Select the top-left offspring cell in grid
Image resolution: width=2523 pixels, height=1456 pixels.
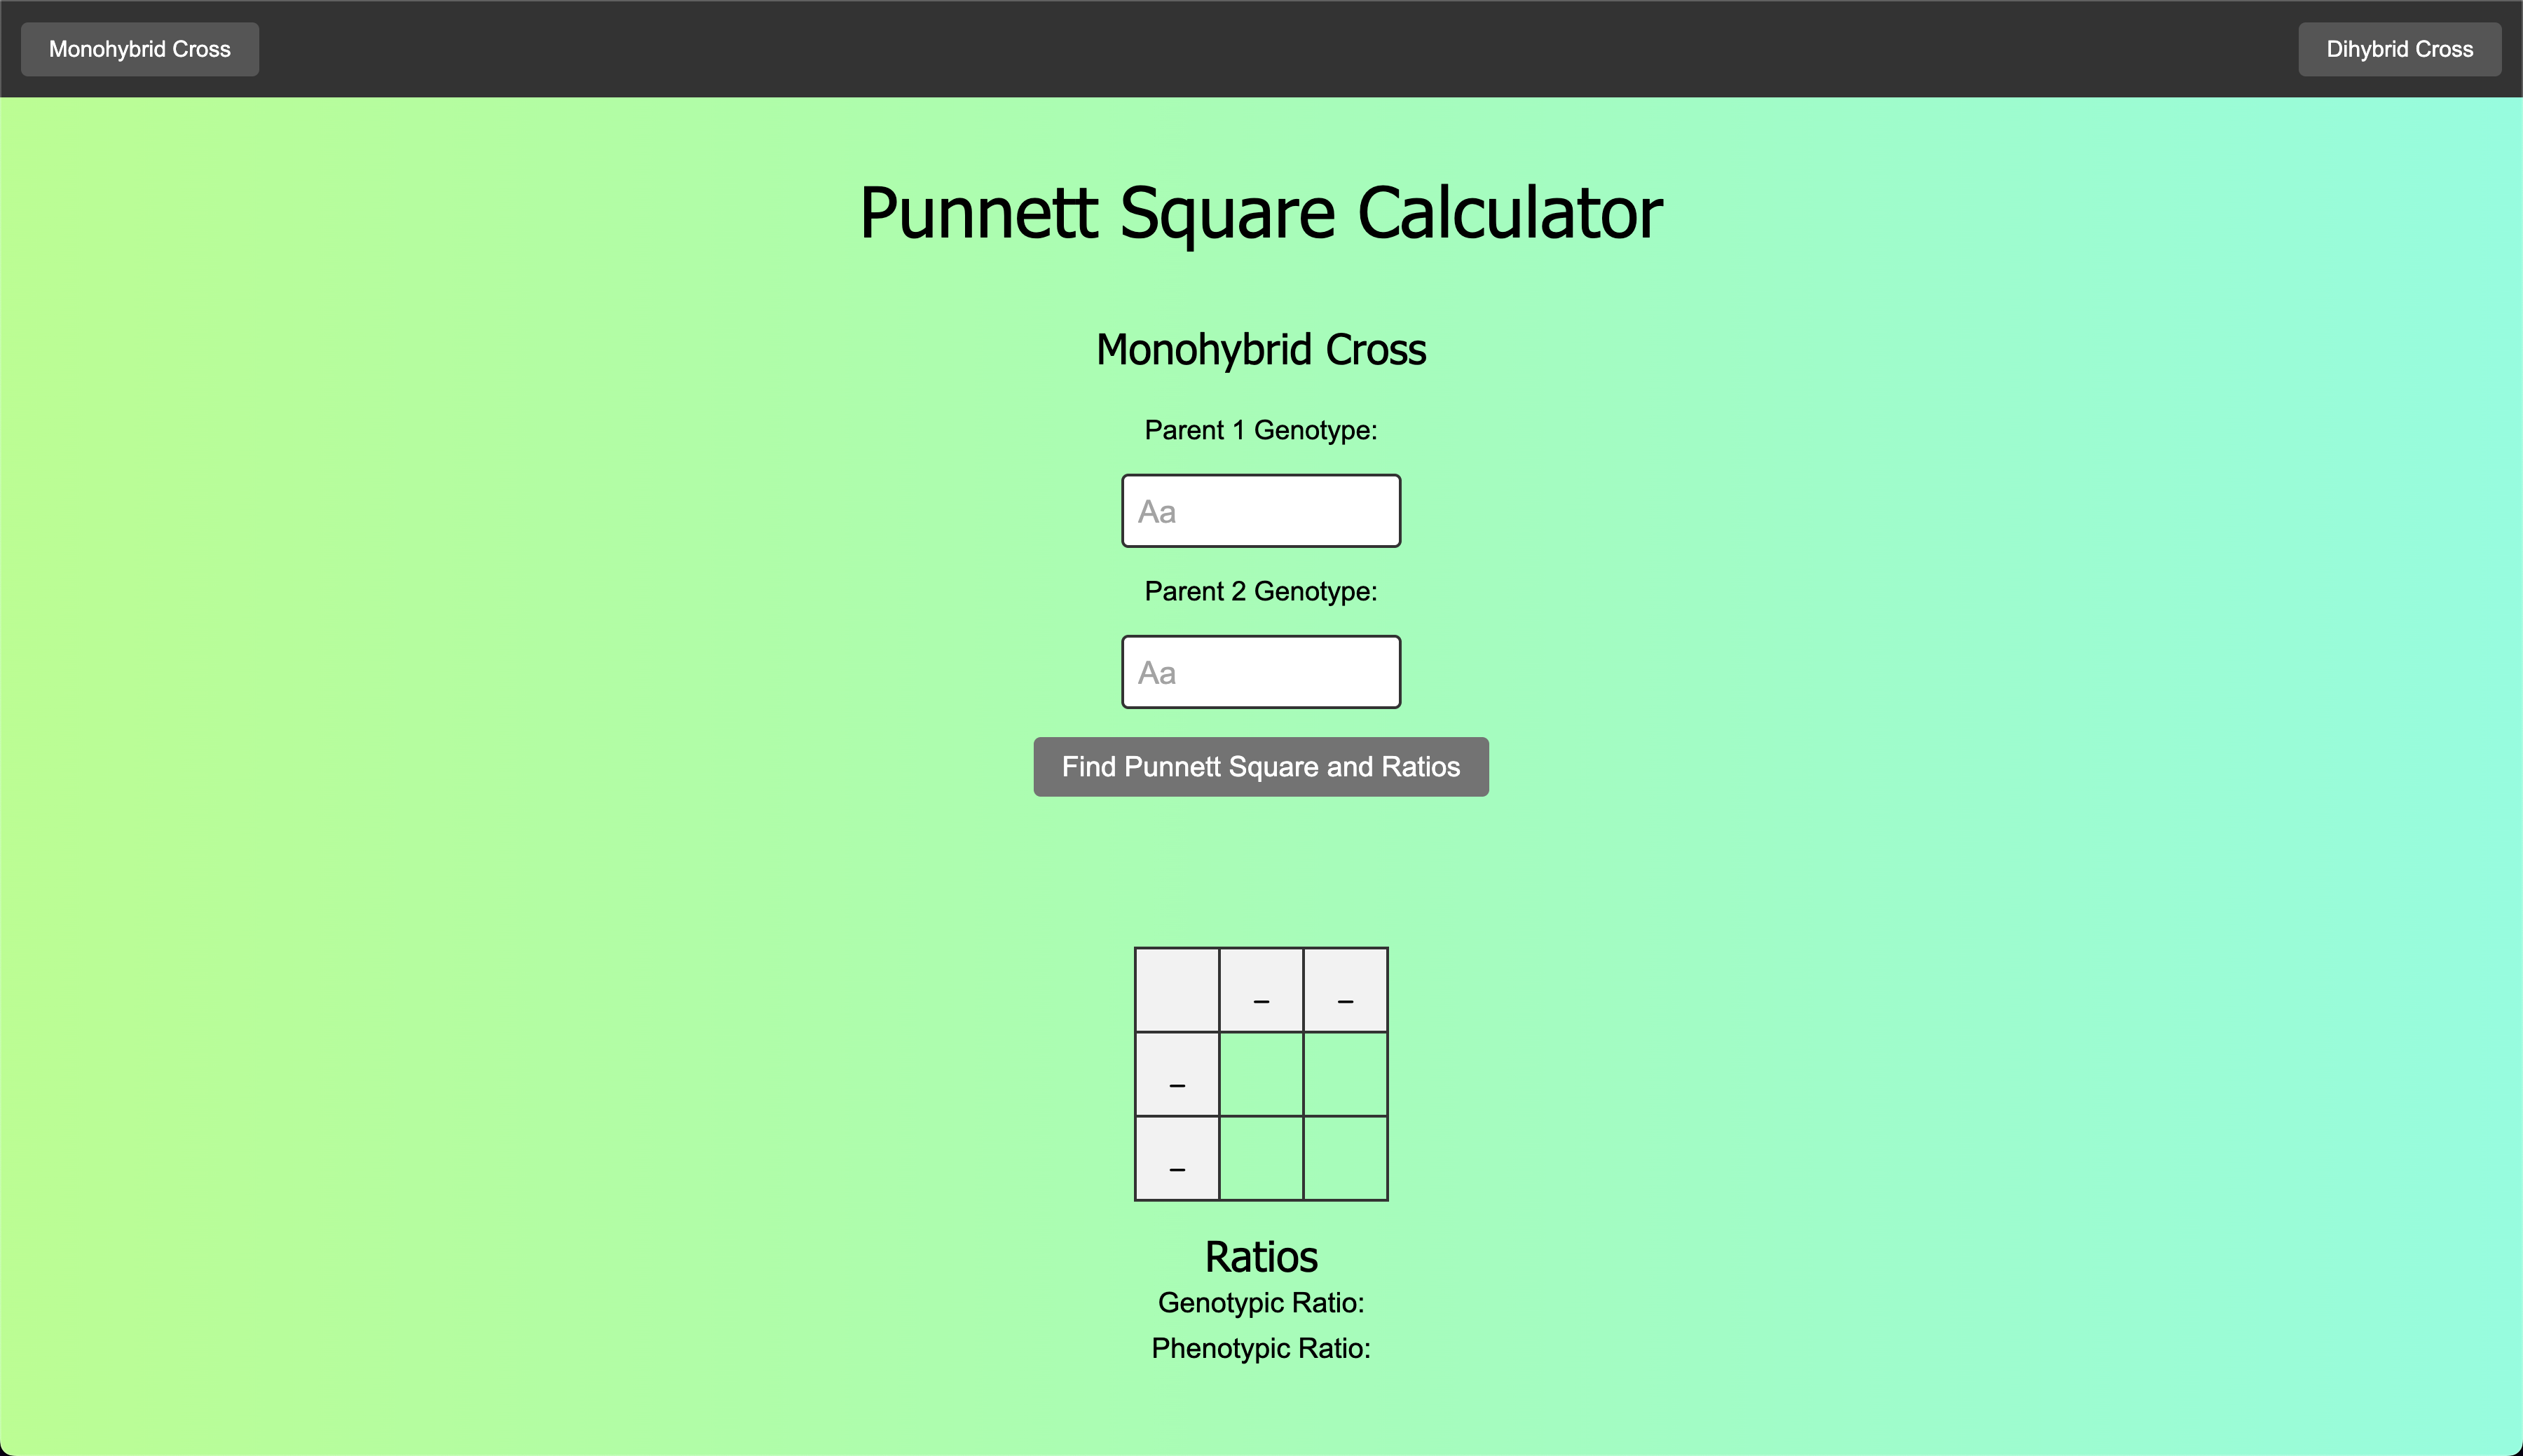point(1261,1074)
